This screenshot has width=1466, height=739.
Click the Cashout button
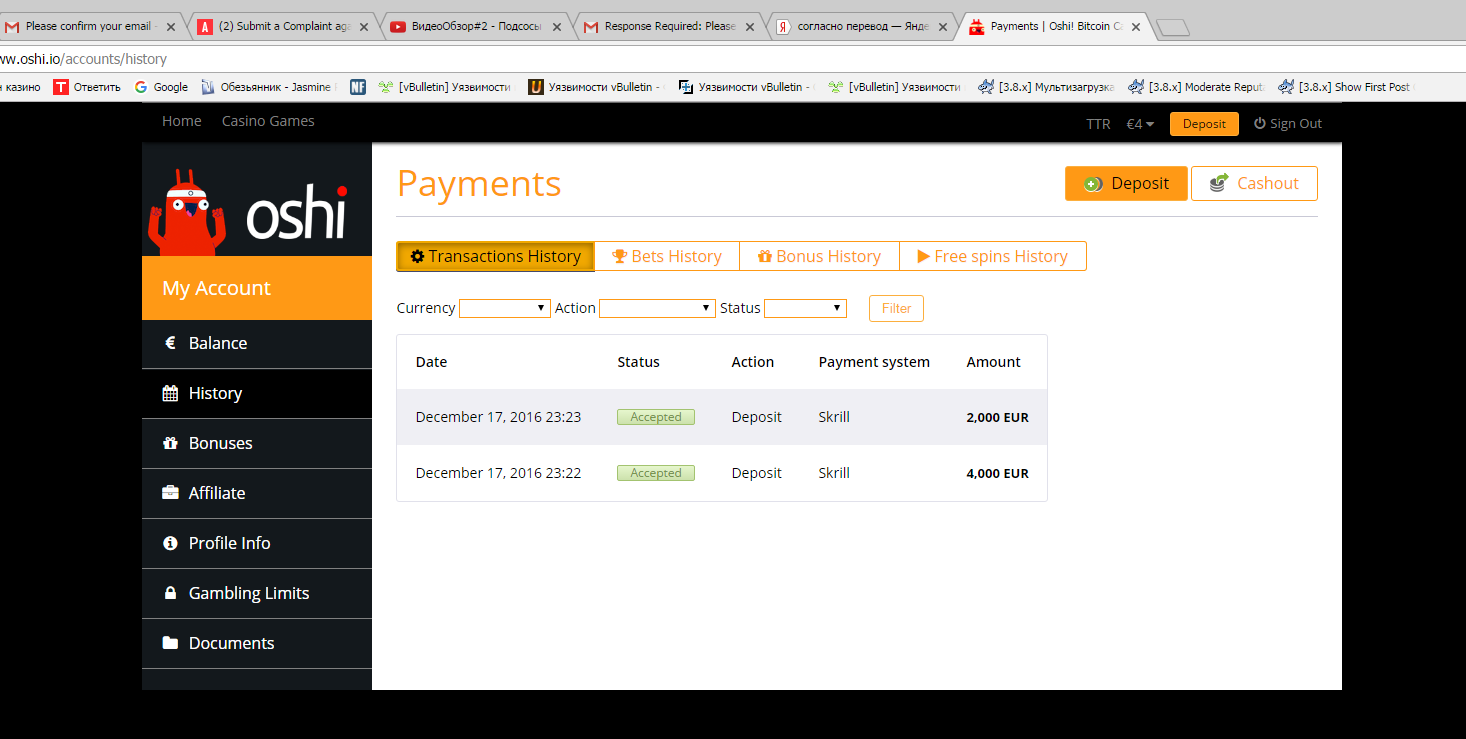pyautogui.click(x=1254, y=183)
